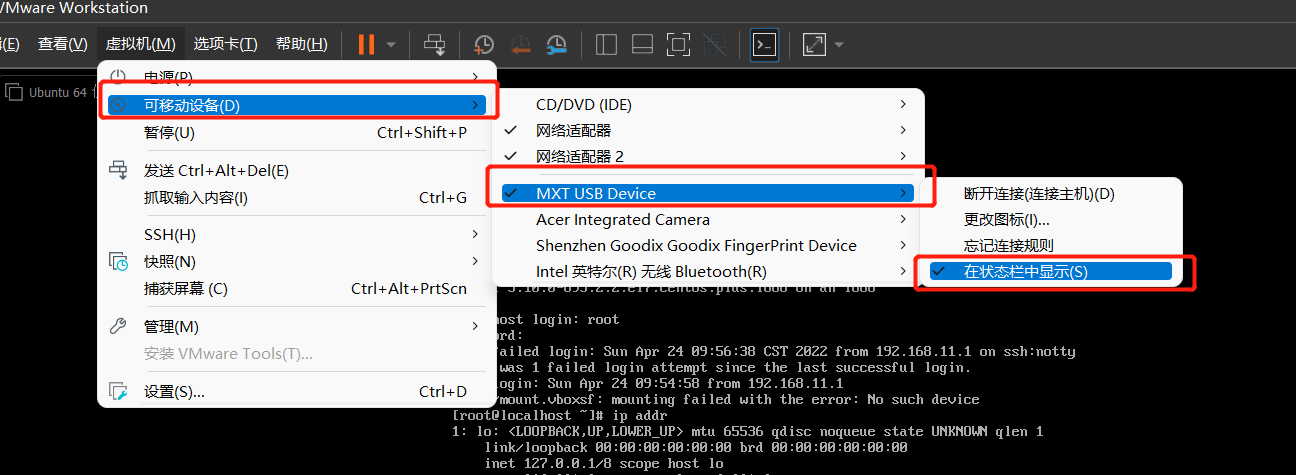Viewport: 1296px width, 475px height.
Task: Click the chevron on CD/DVD (IDE) row
Action: [903, 105]
